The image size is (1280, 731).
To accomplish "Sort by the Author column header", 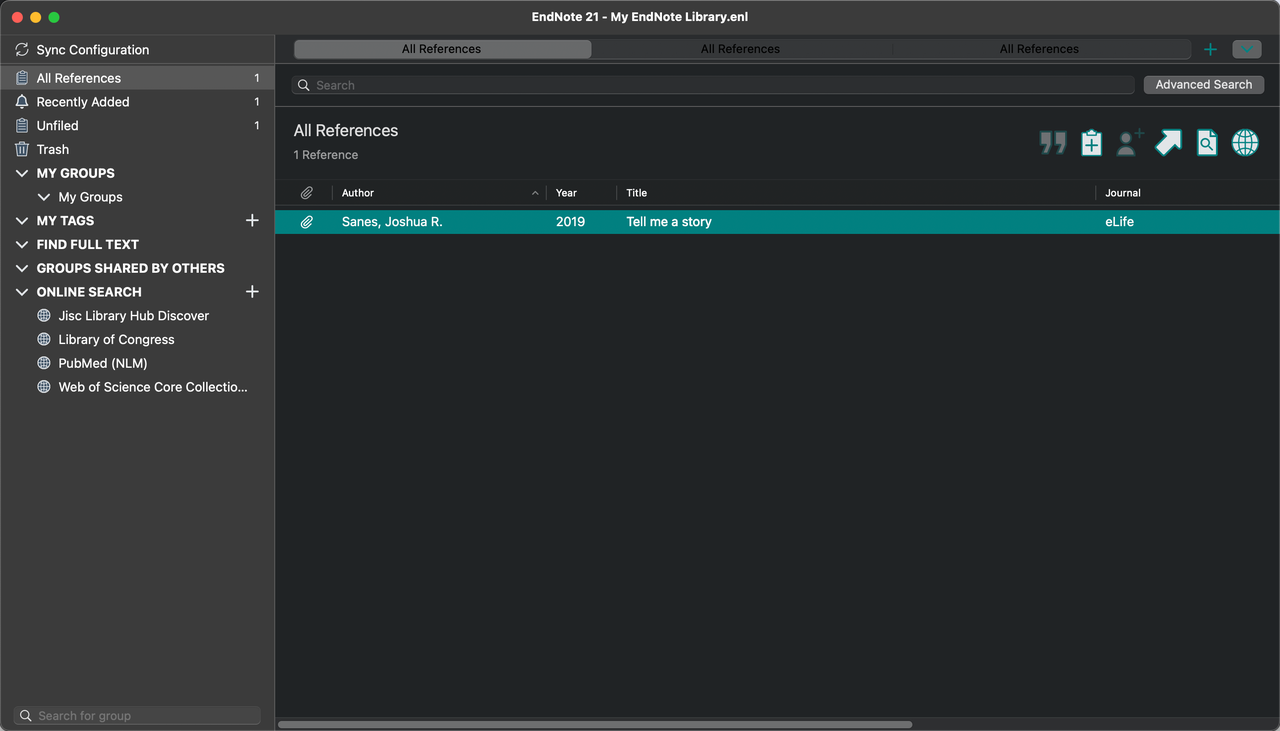I will [x=439, y=193].
